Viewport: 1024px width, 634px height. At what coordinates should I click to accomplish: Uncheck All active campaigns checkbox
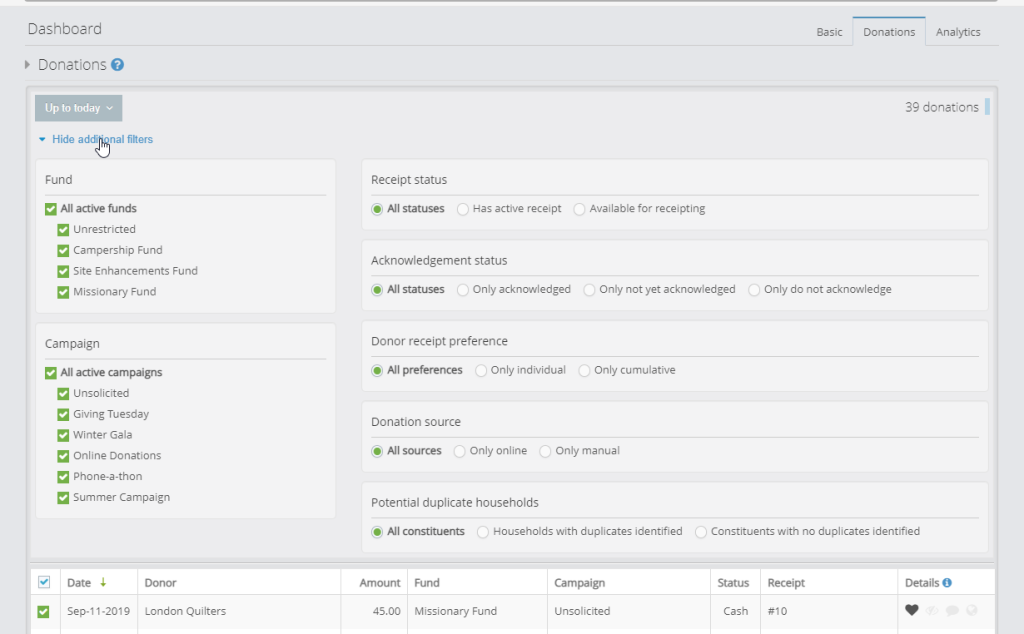(x=51, y=373)
